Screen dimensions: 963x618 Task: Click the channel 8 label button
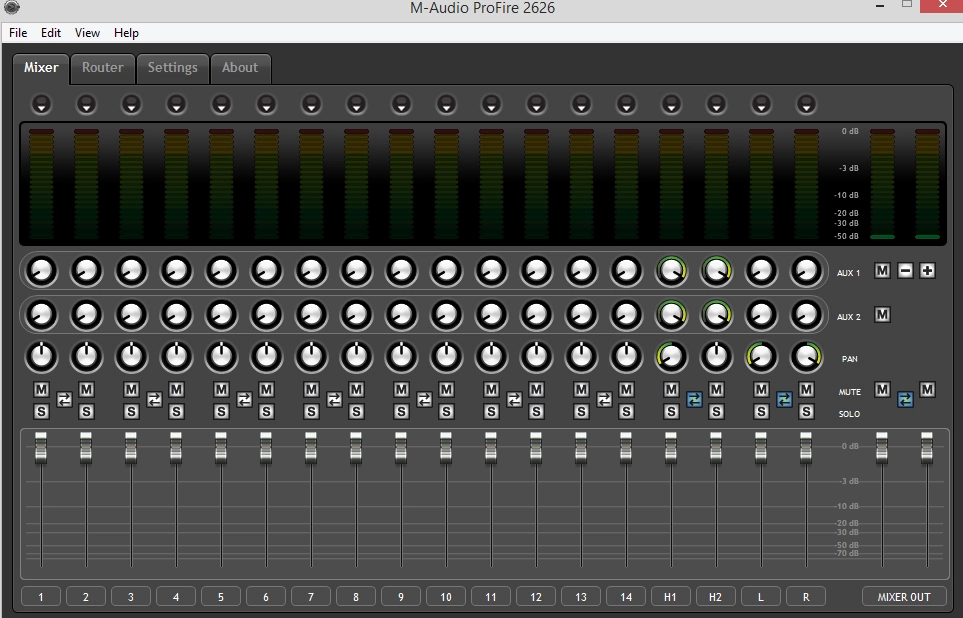(356, 596)
